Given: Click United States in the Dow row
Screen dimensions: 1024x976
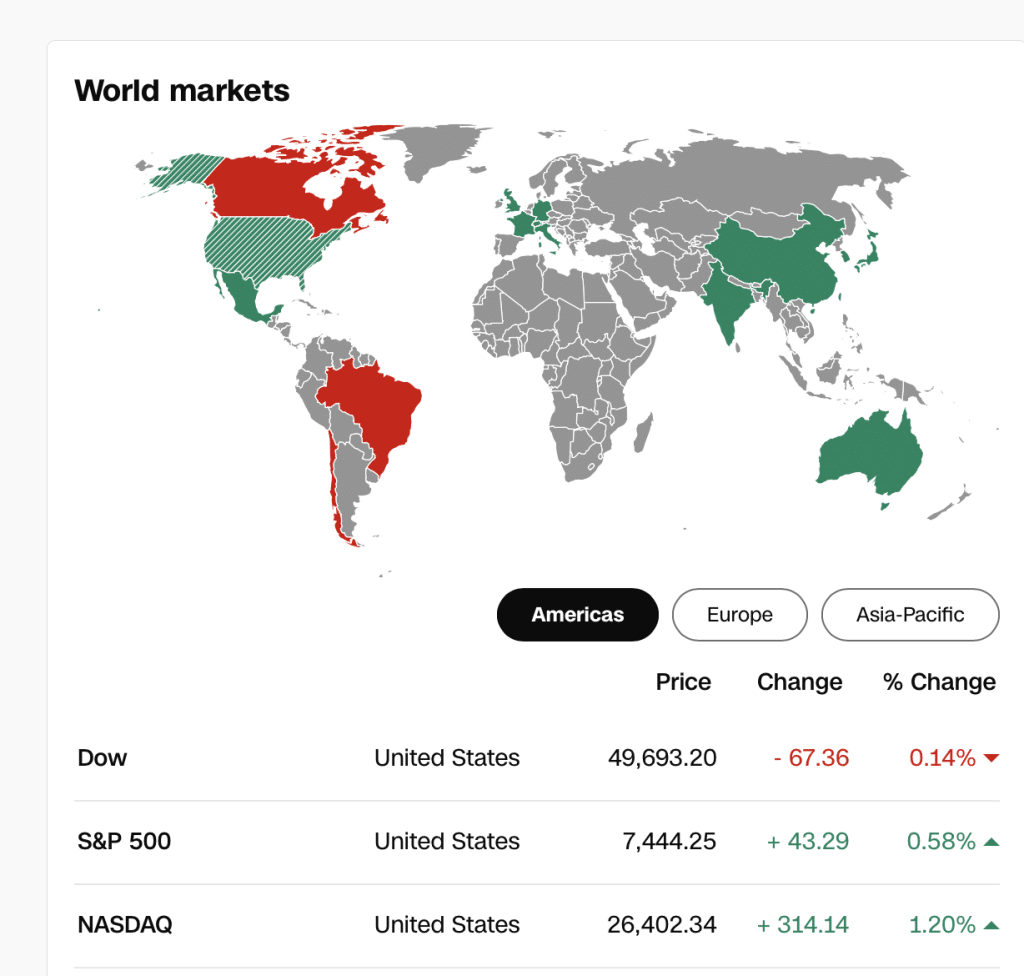Looking at the screenshot, I should coord(447,758).
